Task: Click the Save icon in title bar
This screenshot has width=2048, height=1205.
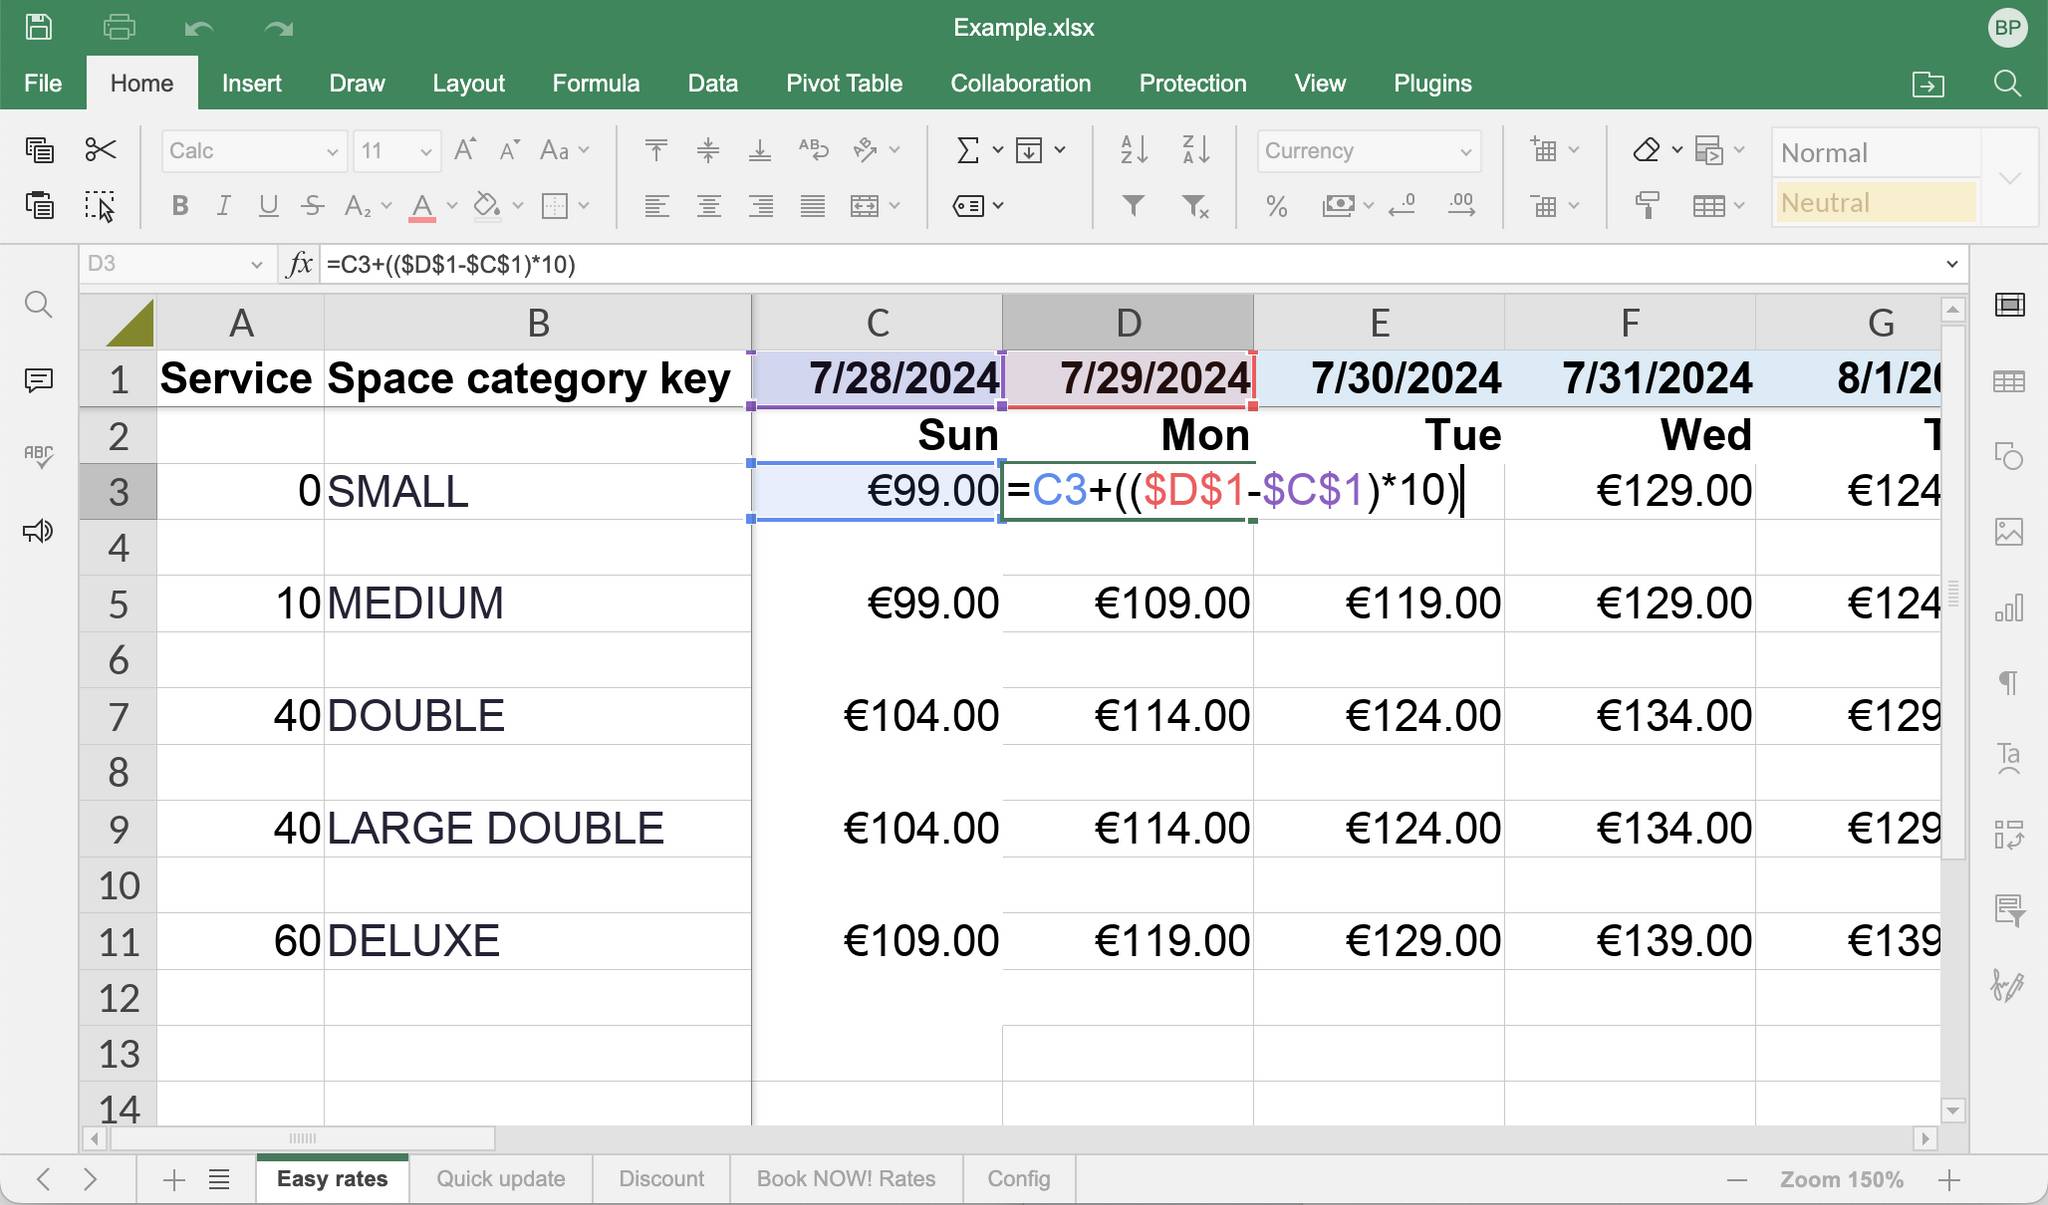Action: click(x=38, y=27)
